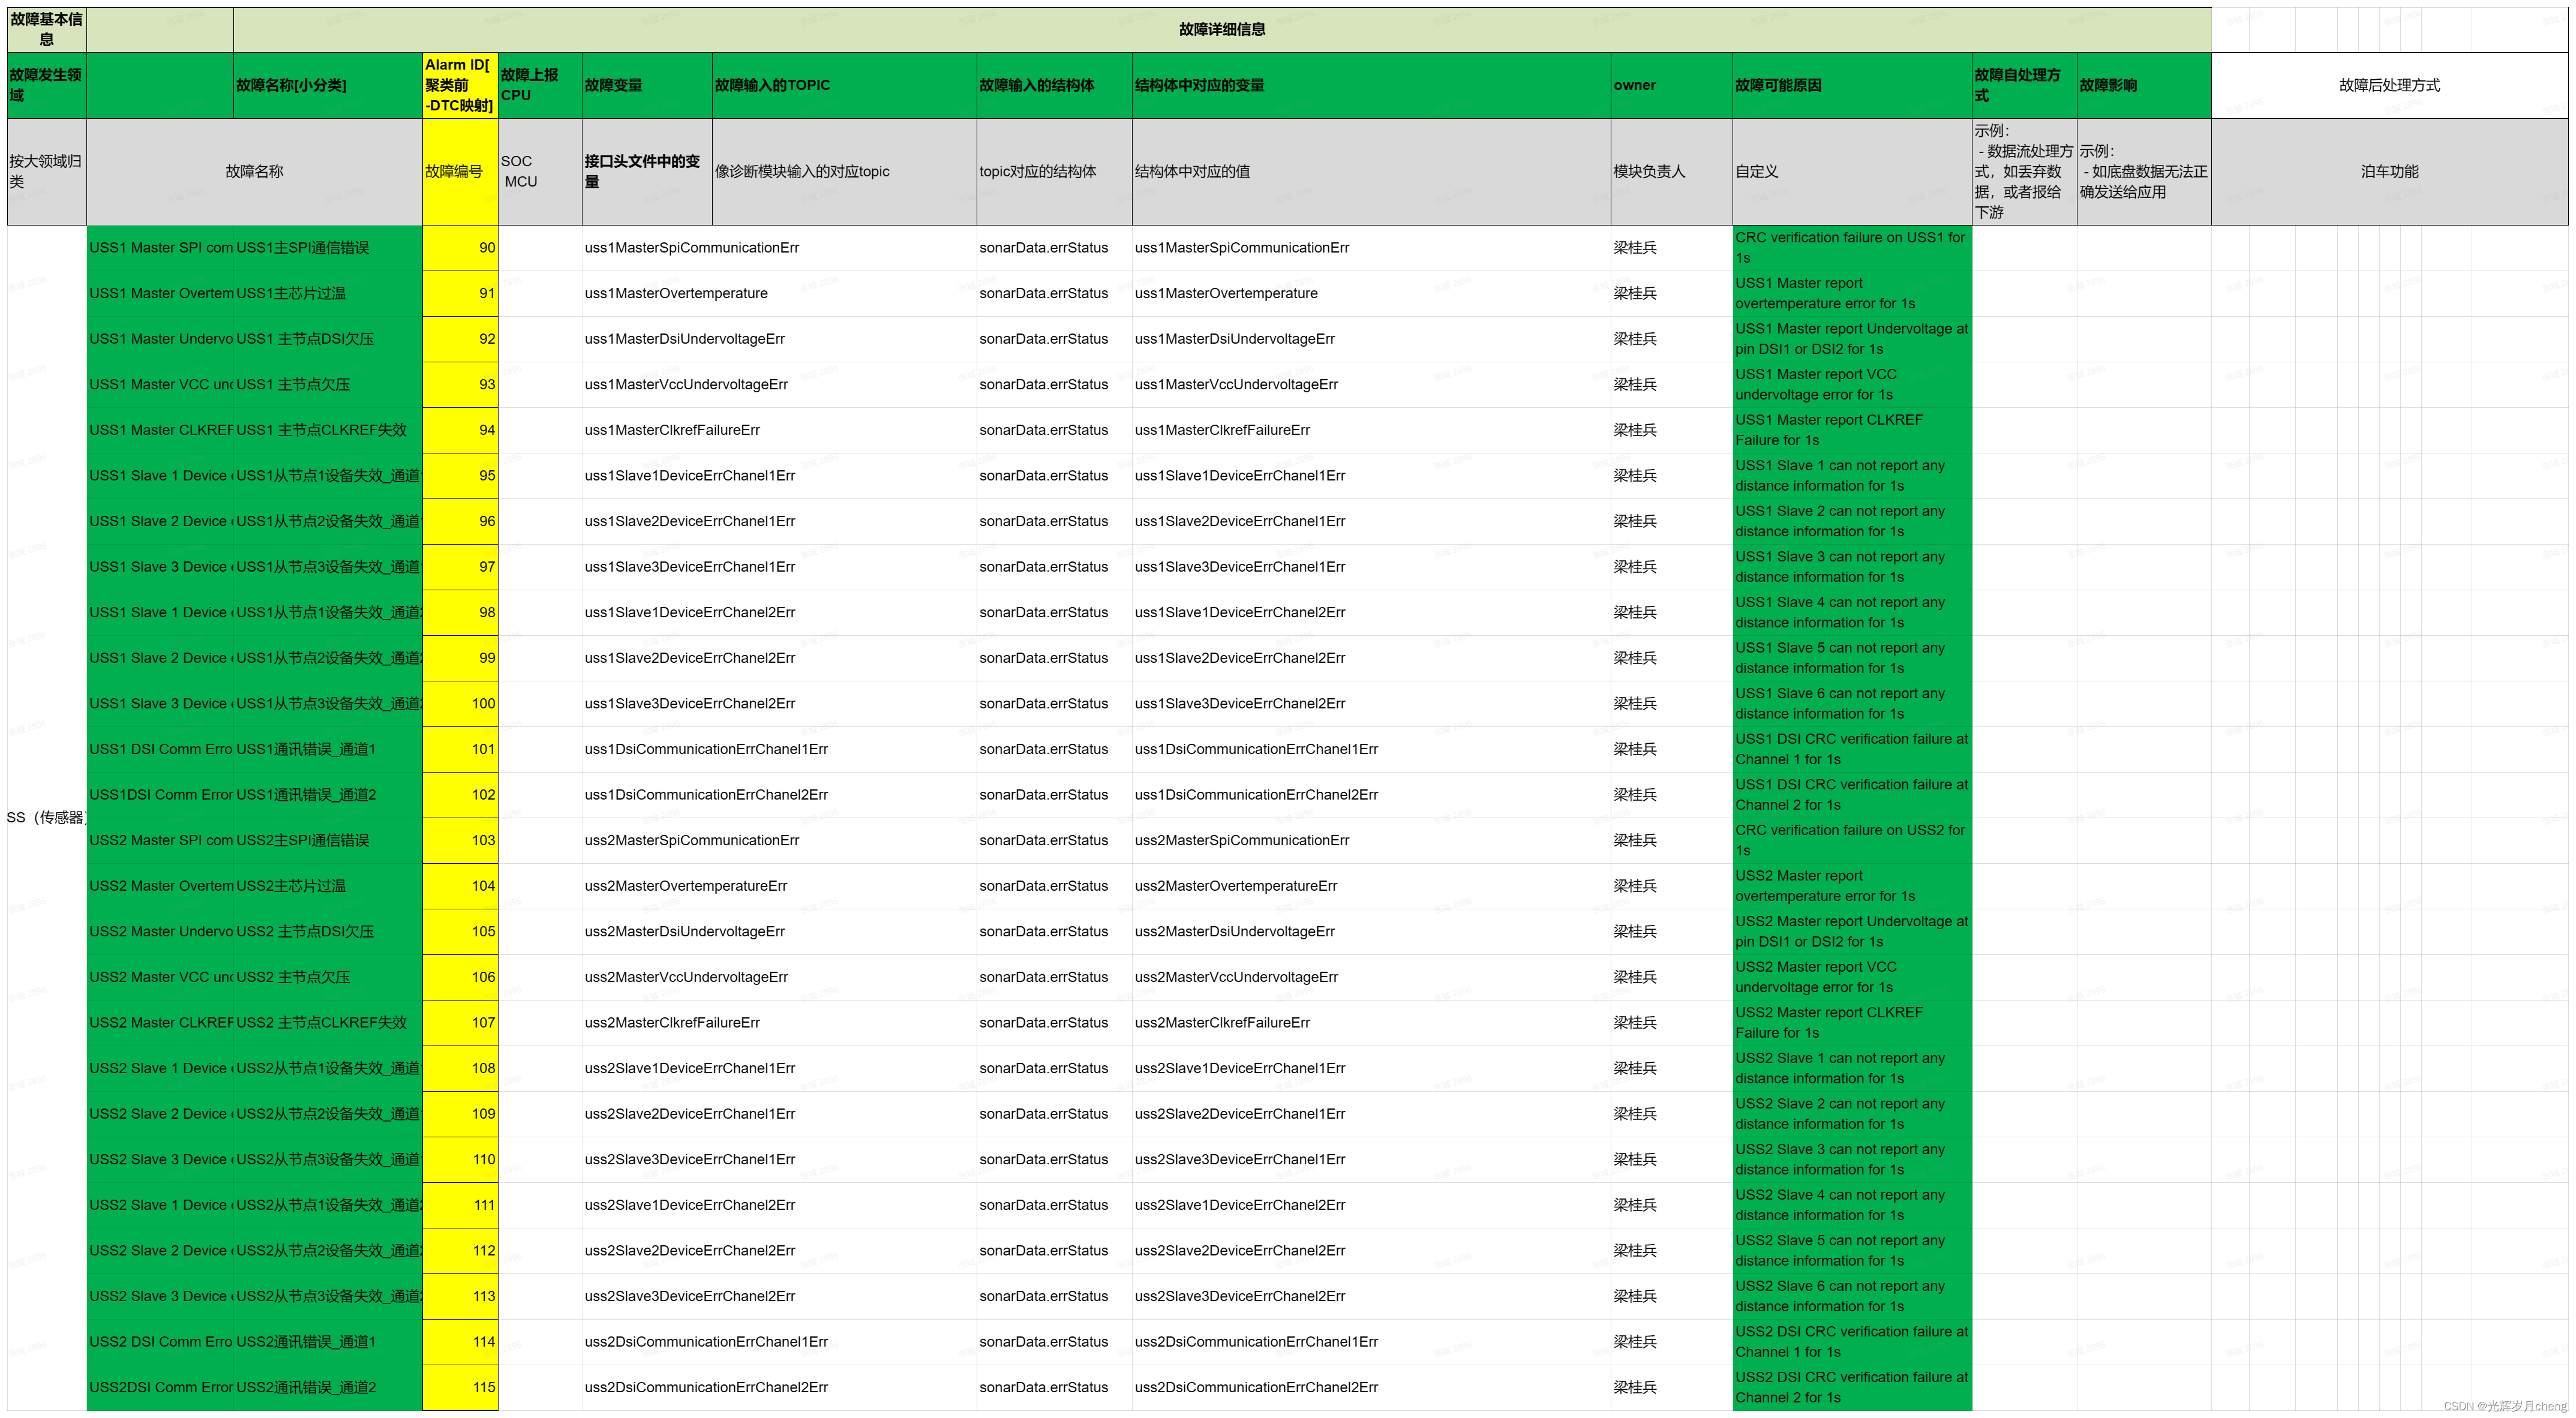This screenshot has width=2576, height=1418.
Task: Click owner '梁桂兵' in Alarm 112 row
Action: pyautogui.click(x=1671, y=1251)
